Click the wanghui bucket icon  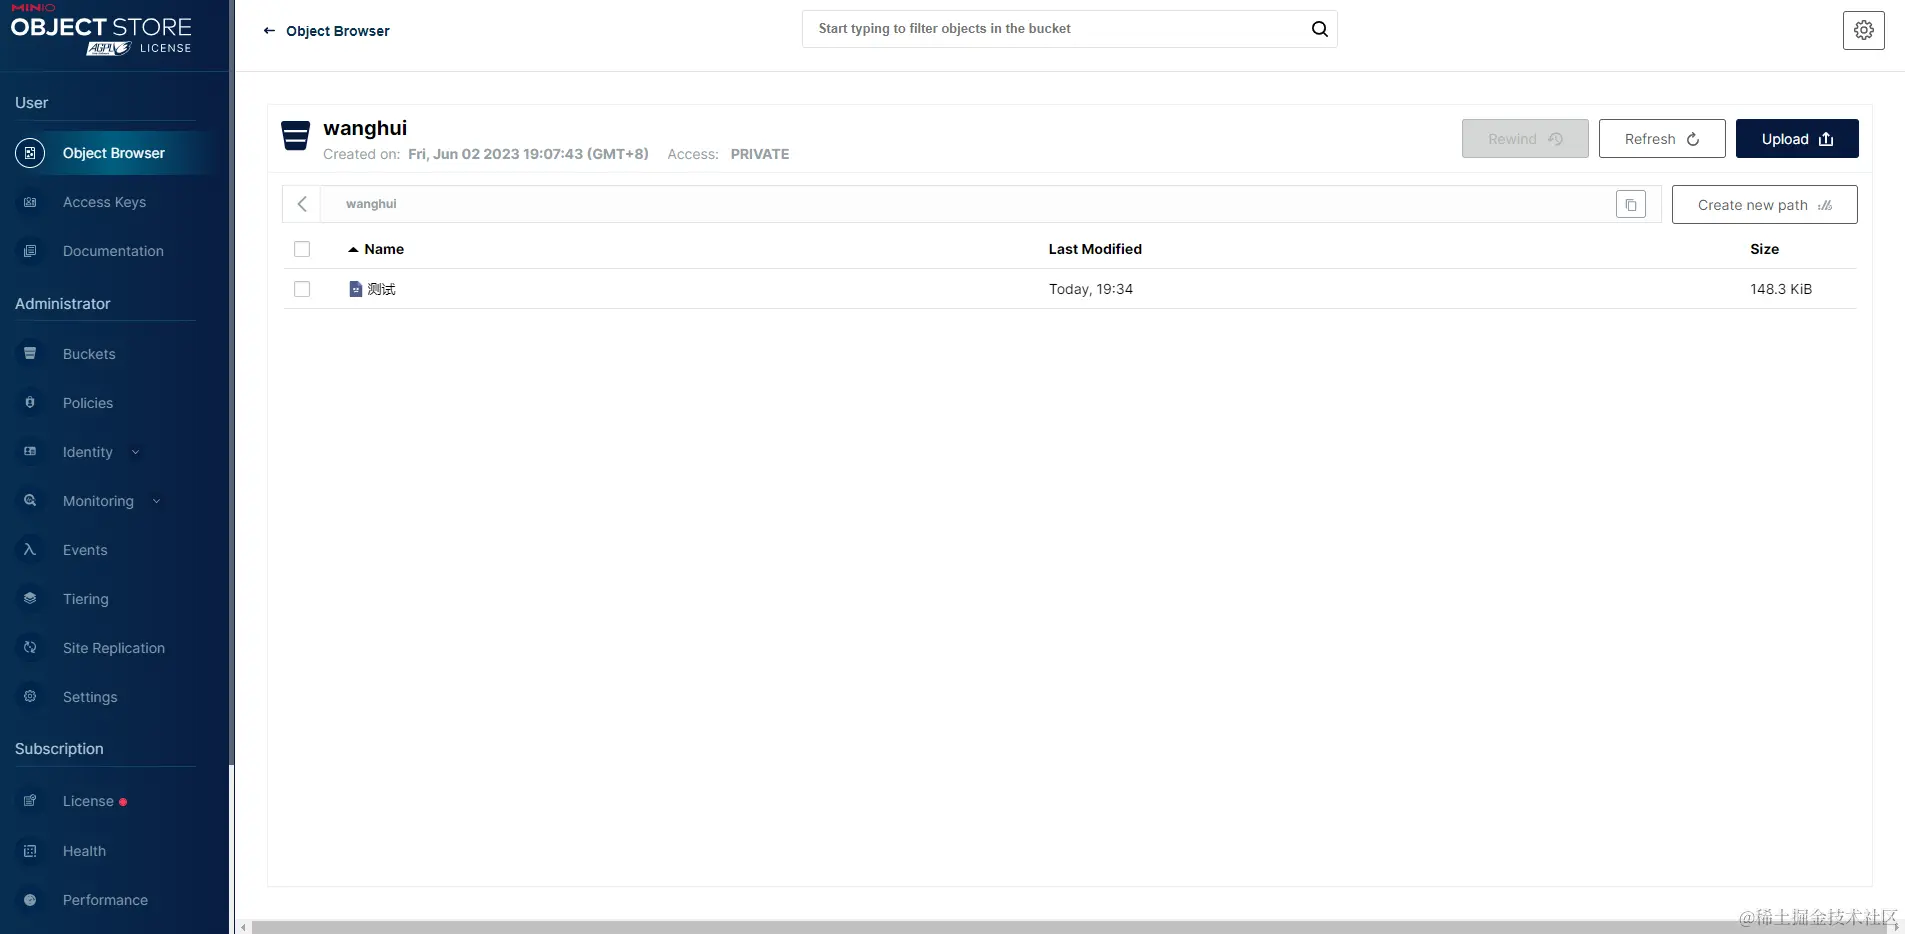(296, 135)
